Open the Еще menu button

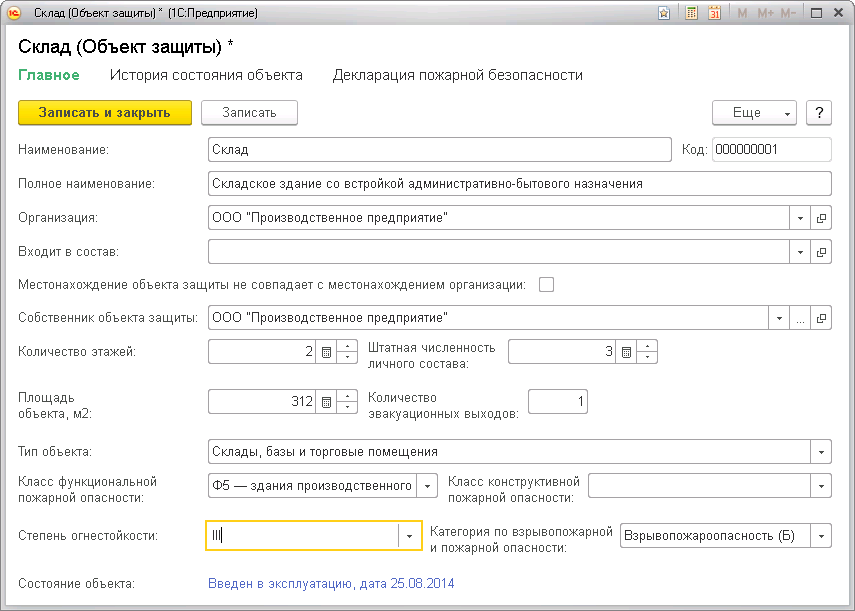[753, 113]
